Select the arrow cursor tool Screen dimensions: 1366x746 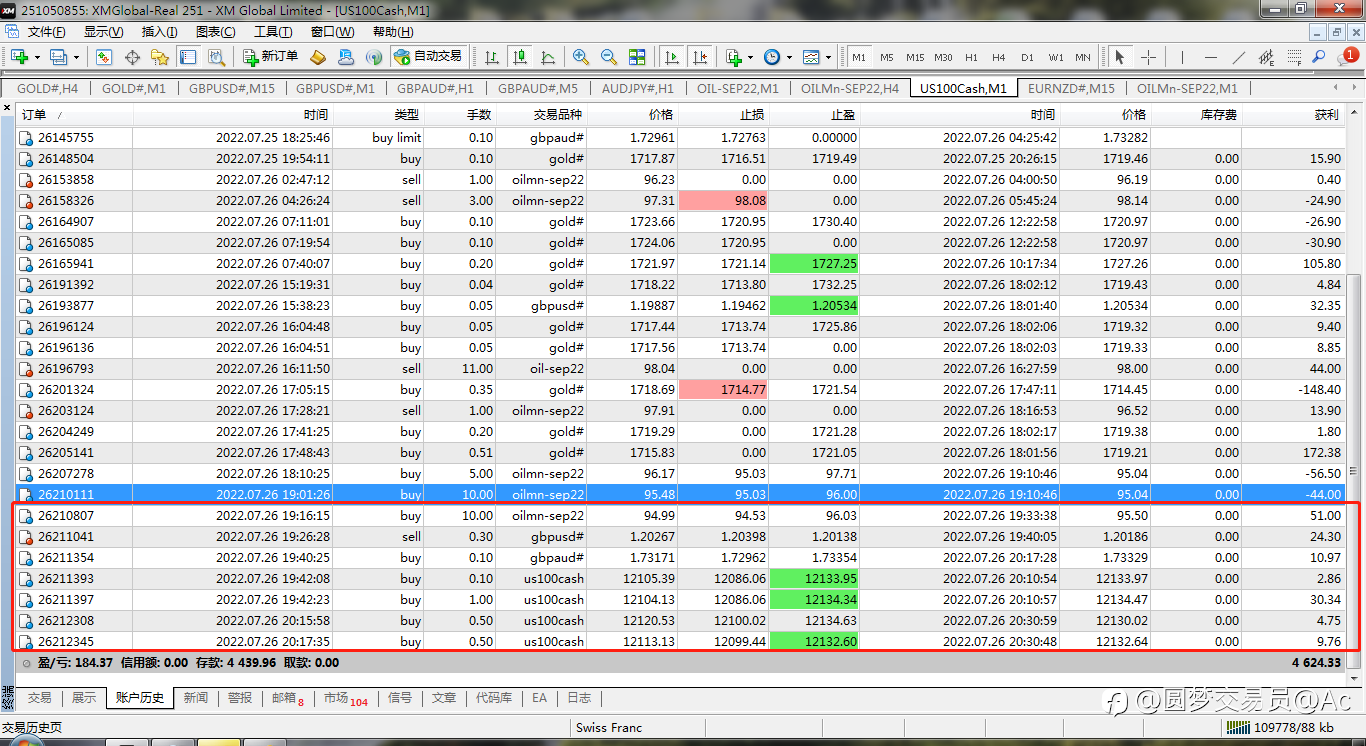[1120, 57]
